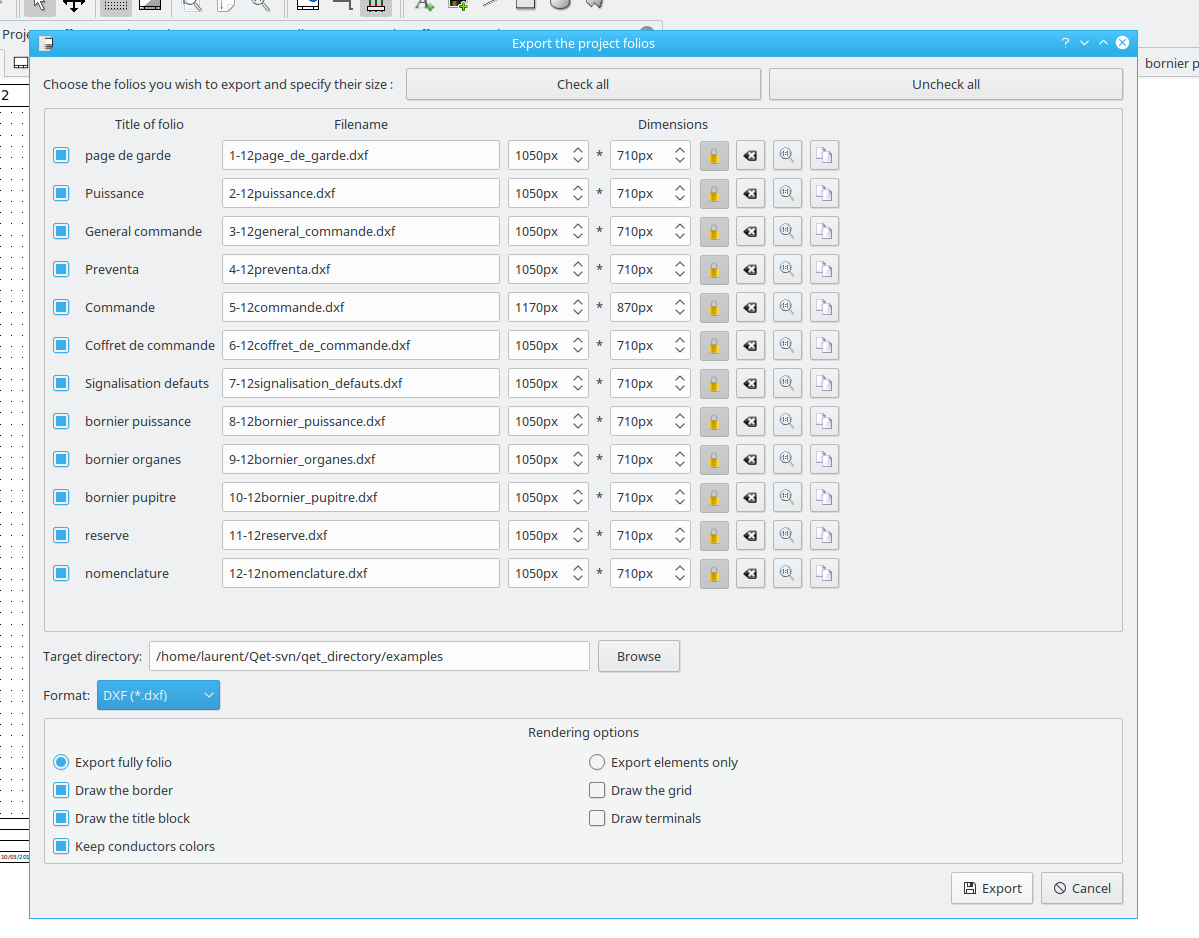Browse for target directory
Image resolution: width=1199 pixels, height=938 pixels.
tap(638, 656)
